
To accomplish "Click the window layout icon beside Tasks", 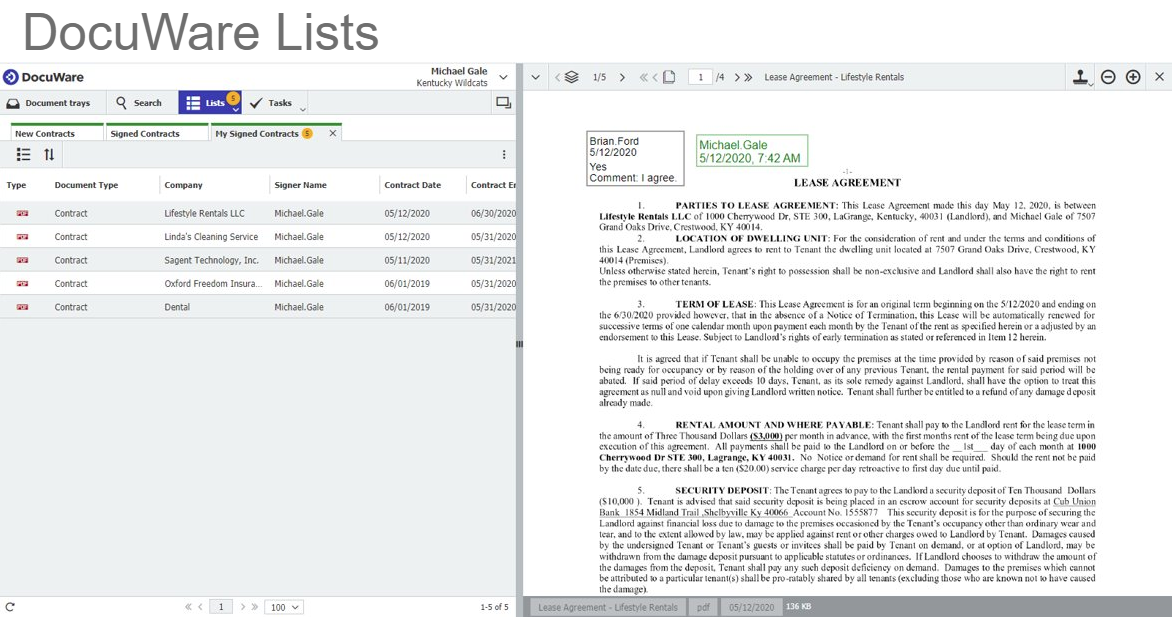I will (x=503, y=103).
